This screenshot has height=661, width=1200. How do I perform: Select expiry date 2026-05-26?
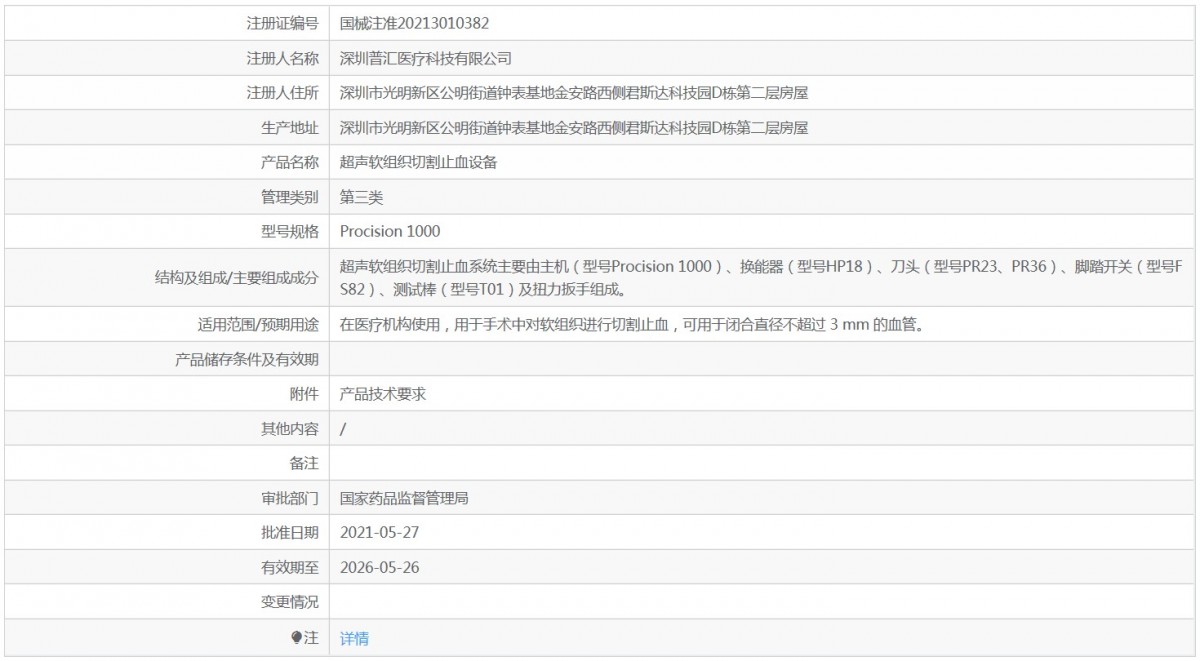click(379, 567)
